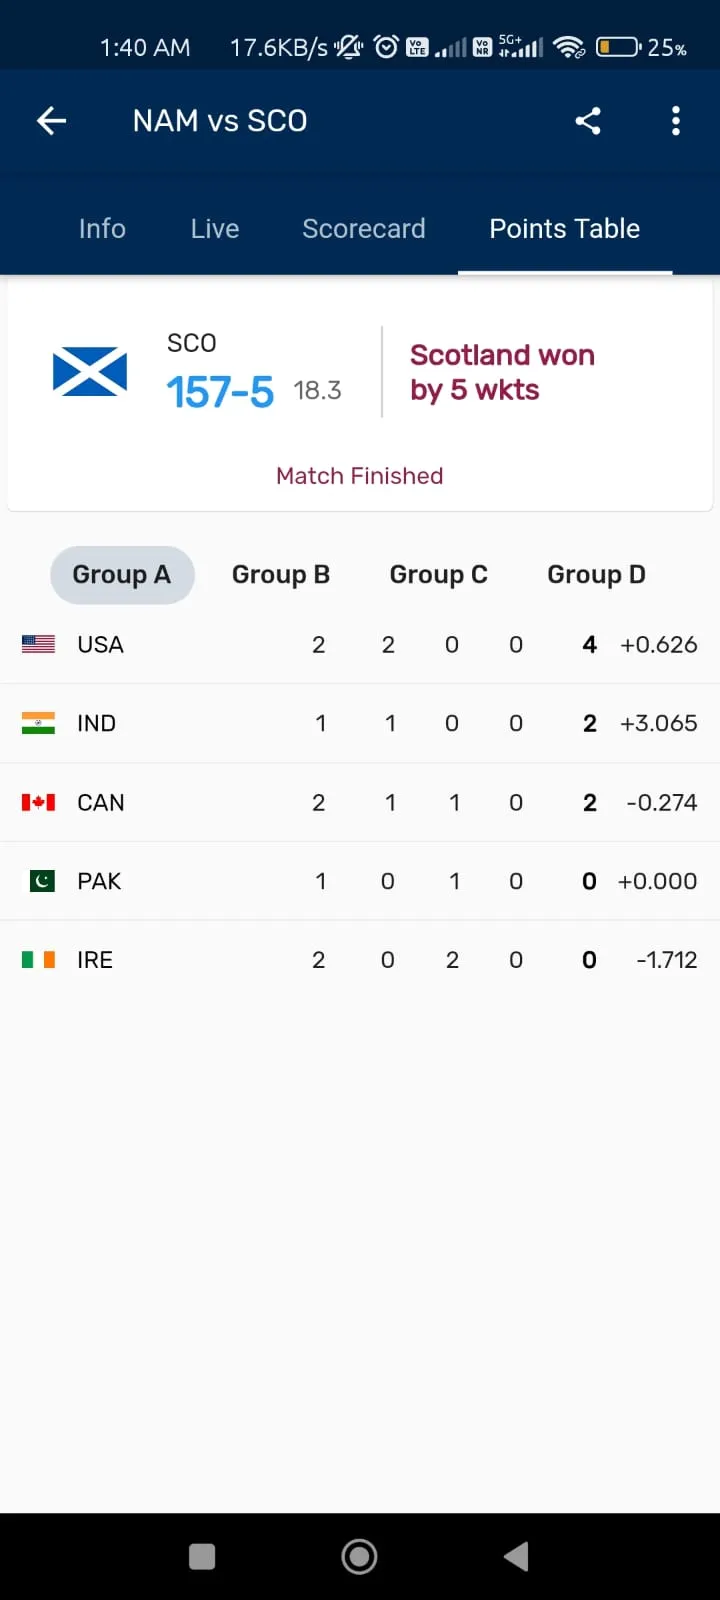The height and width of the screenshot is (1600, 720).
Task: Tap the Ireland flag icon
Action: [x=38, y=960]
